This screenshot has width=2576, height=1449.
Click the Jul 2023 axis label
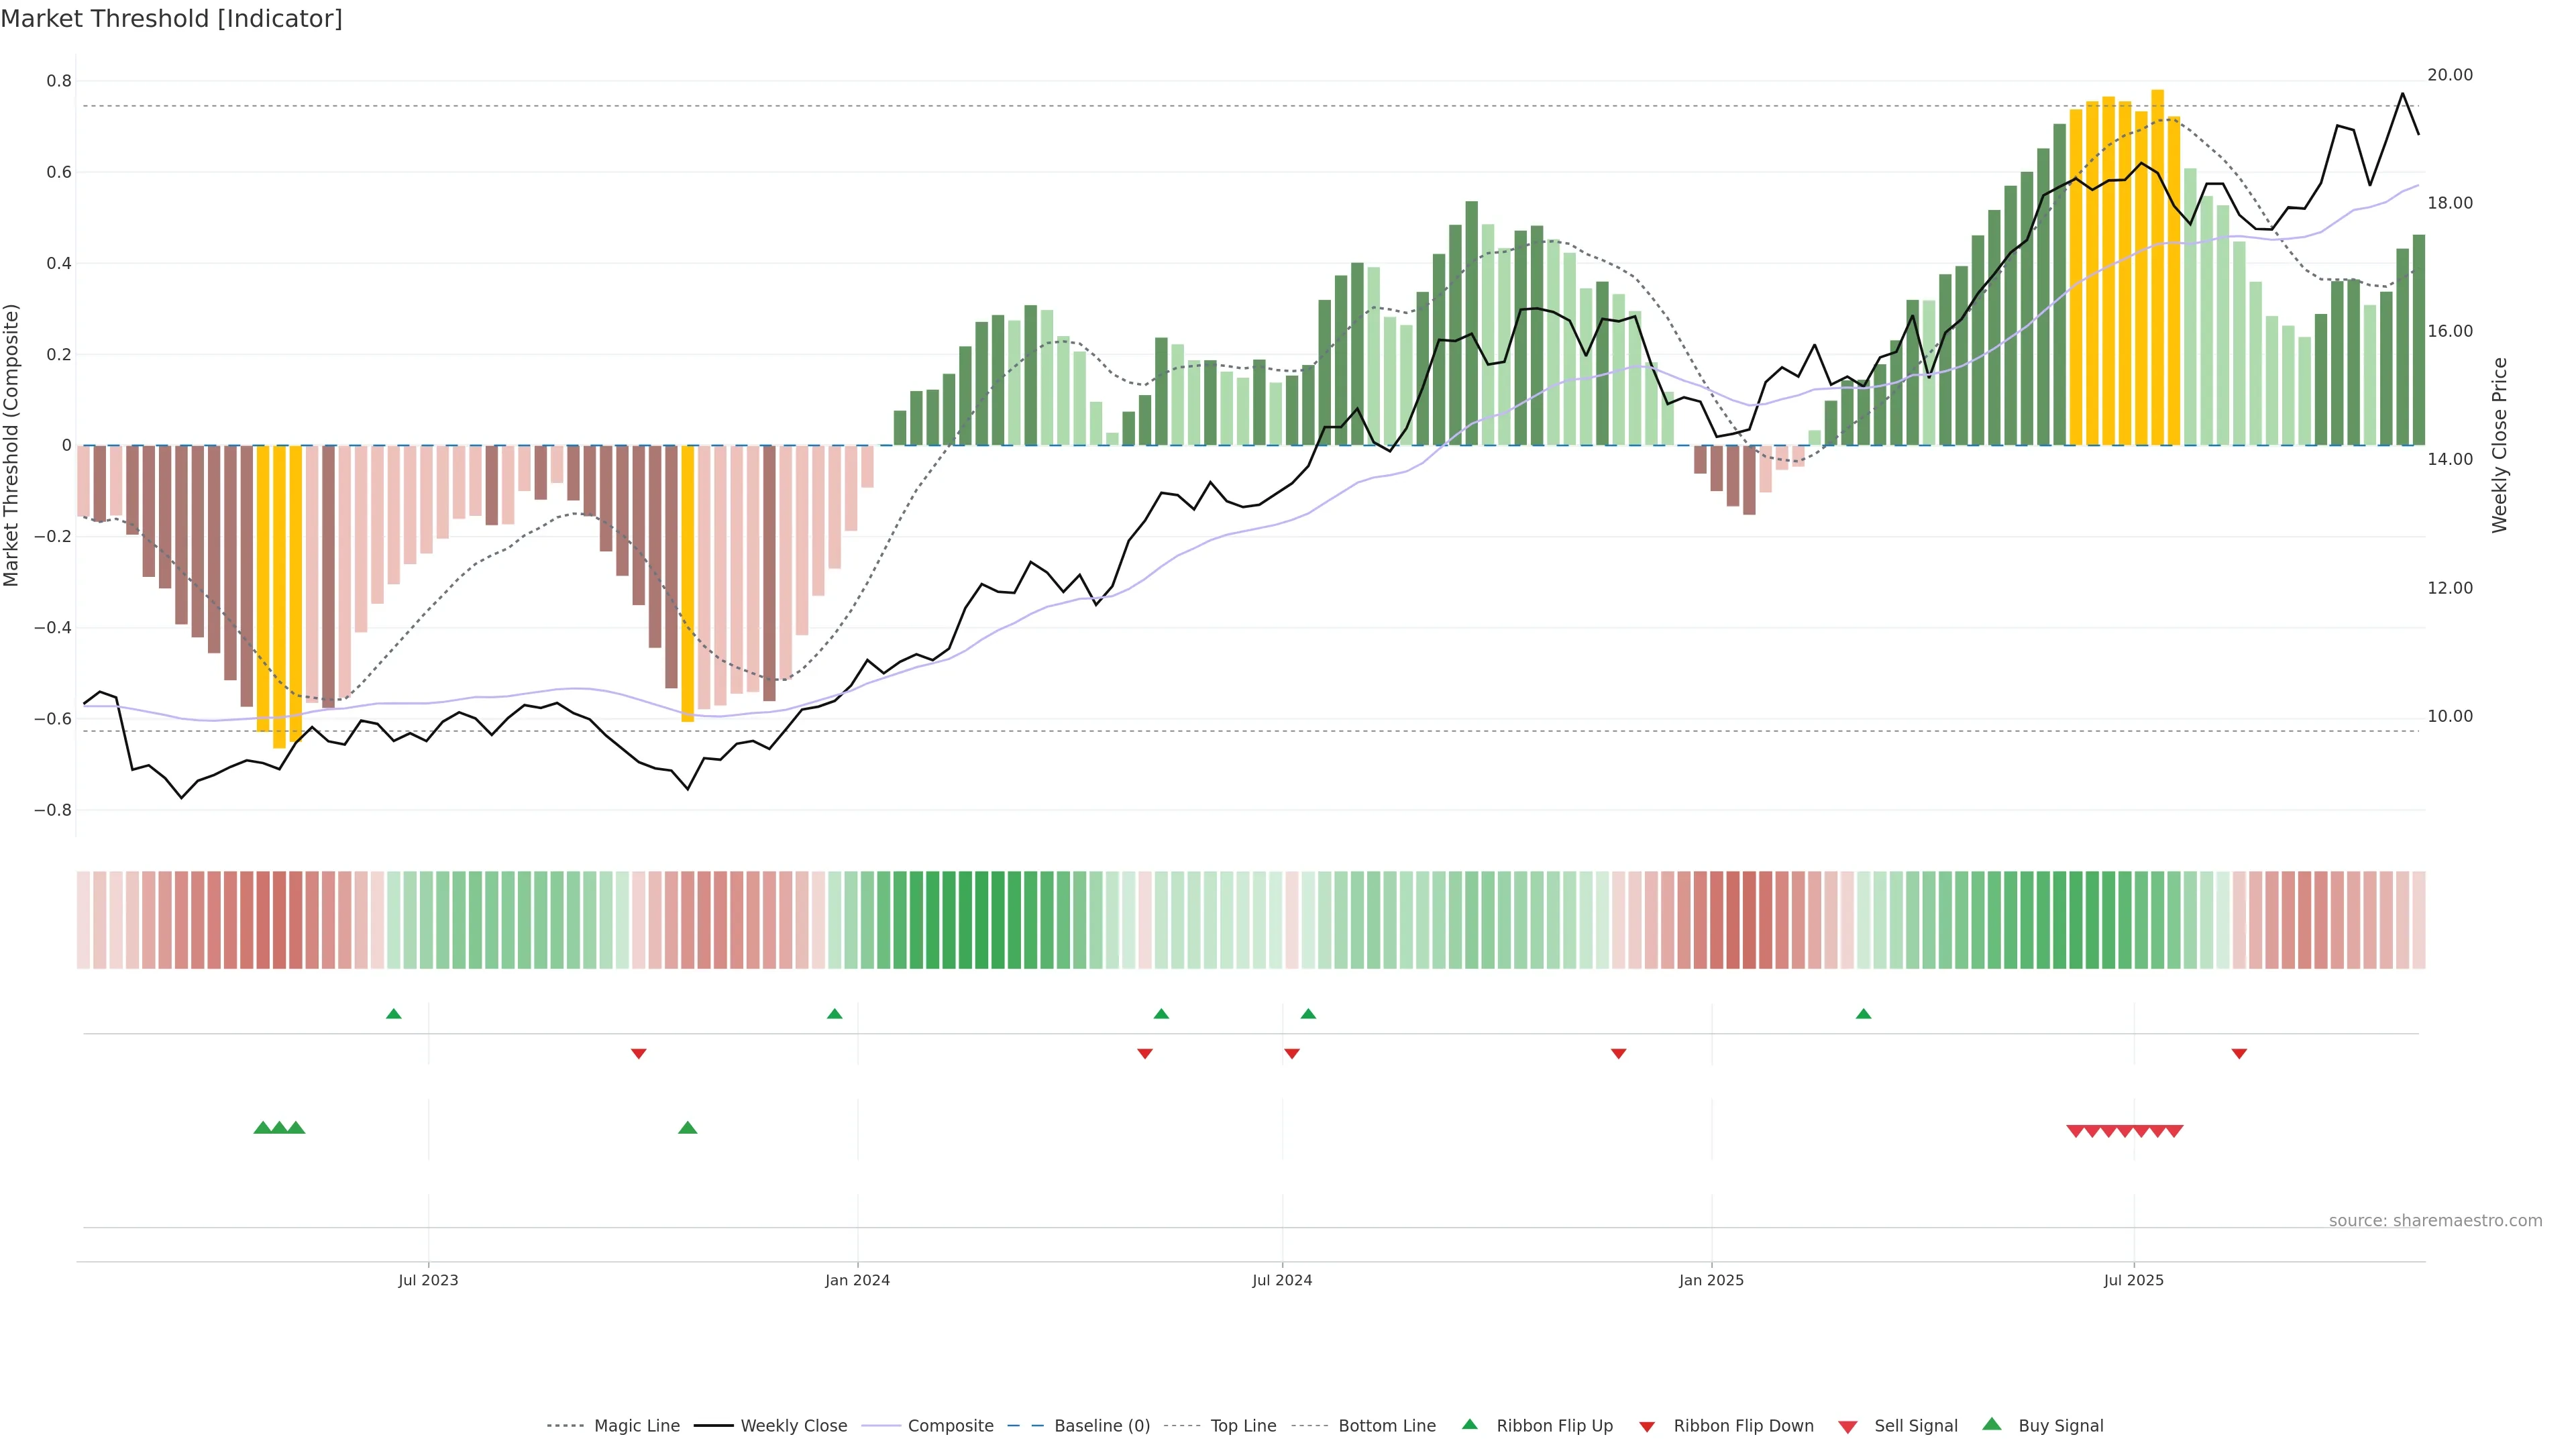click(428, 1280)
